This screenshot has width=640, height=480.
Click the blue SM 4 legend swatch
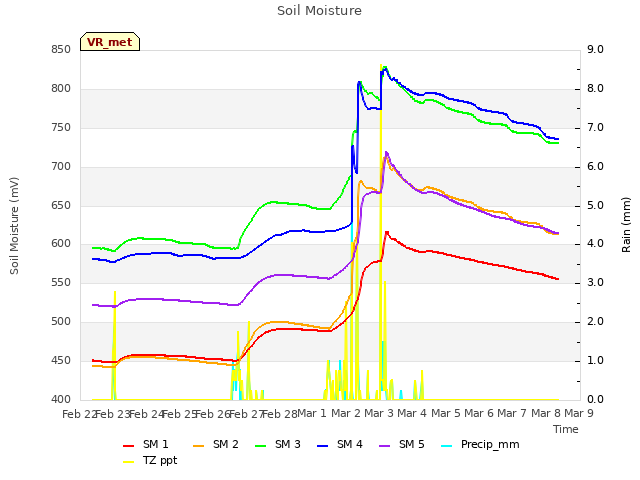pyautogui.click(x=322, y=446)
